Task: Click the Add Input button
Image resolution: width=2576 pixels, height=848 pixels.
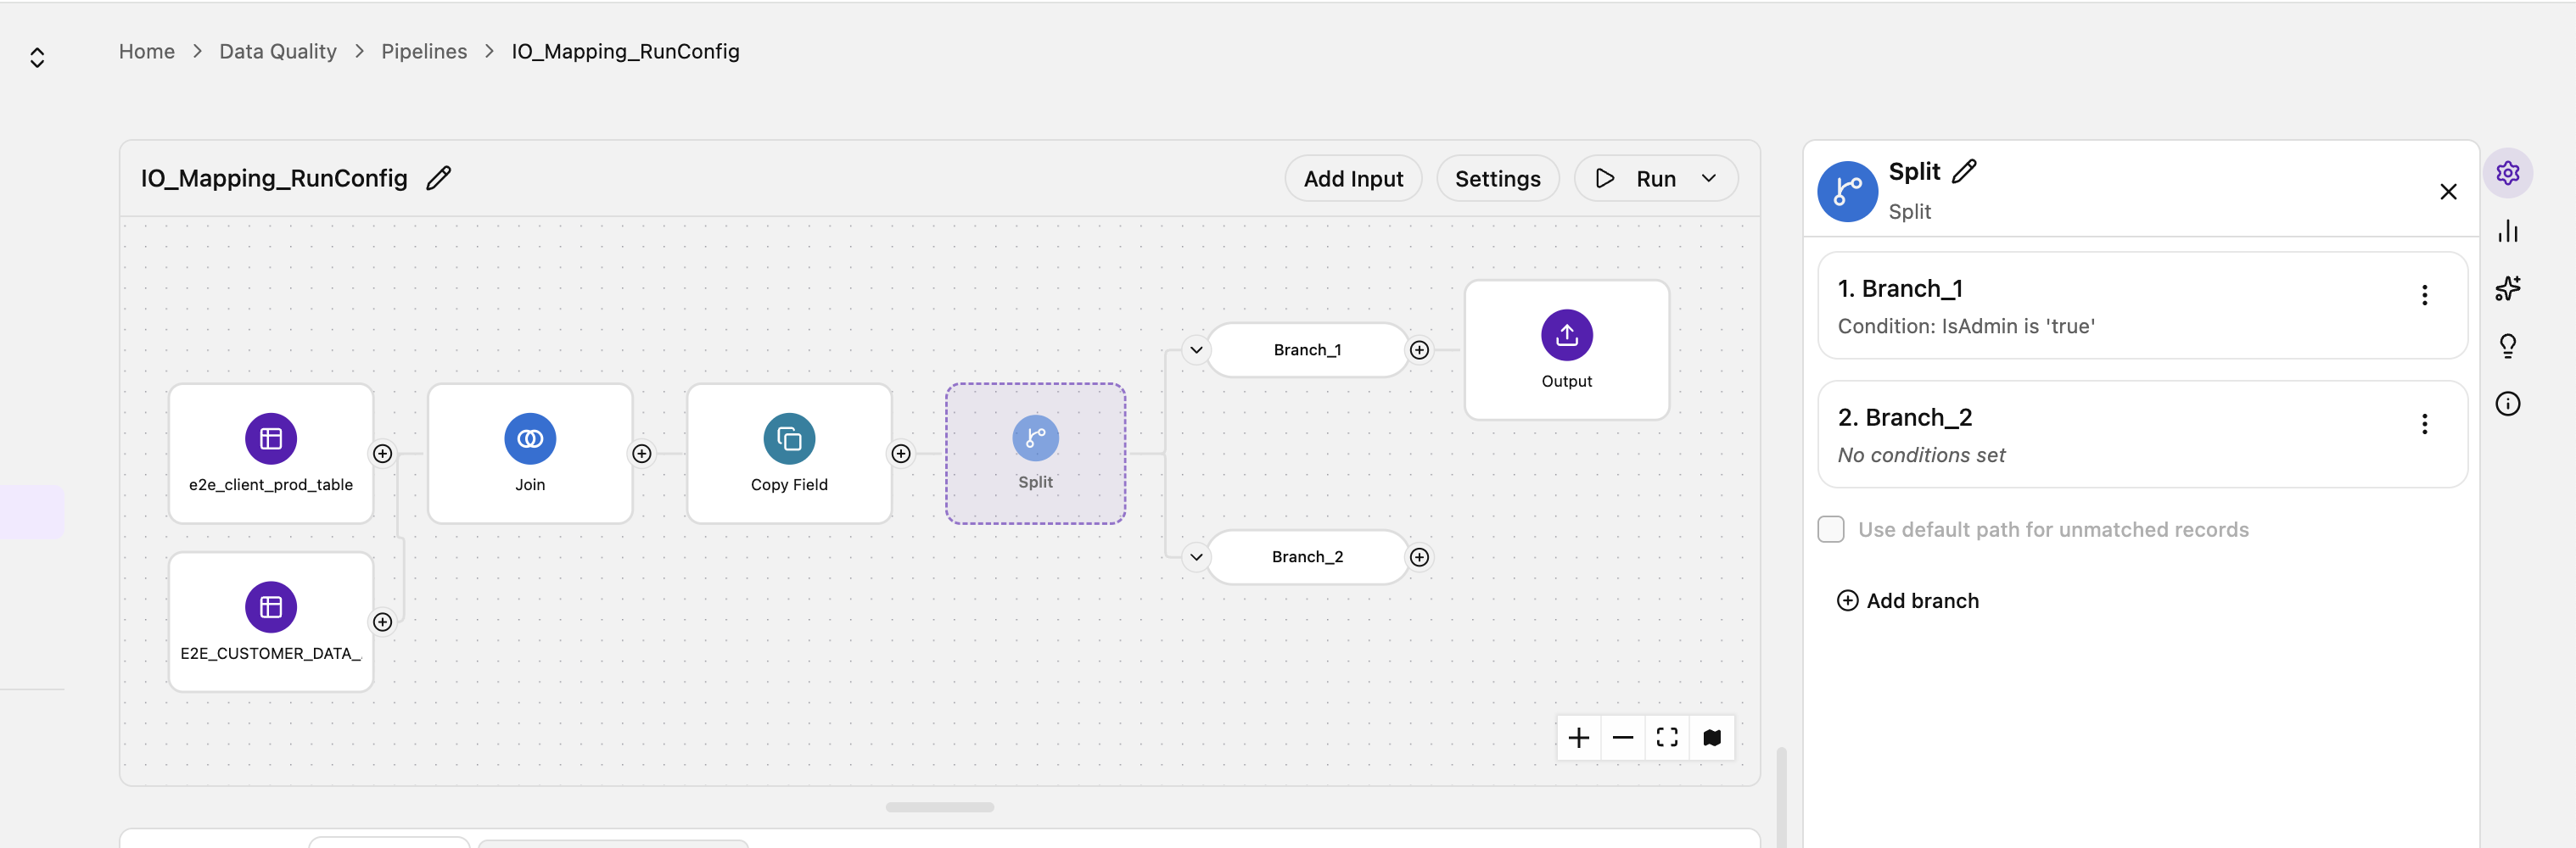Action: click(x=1353, y=178)
